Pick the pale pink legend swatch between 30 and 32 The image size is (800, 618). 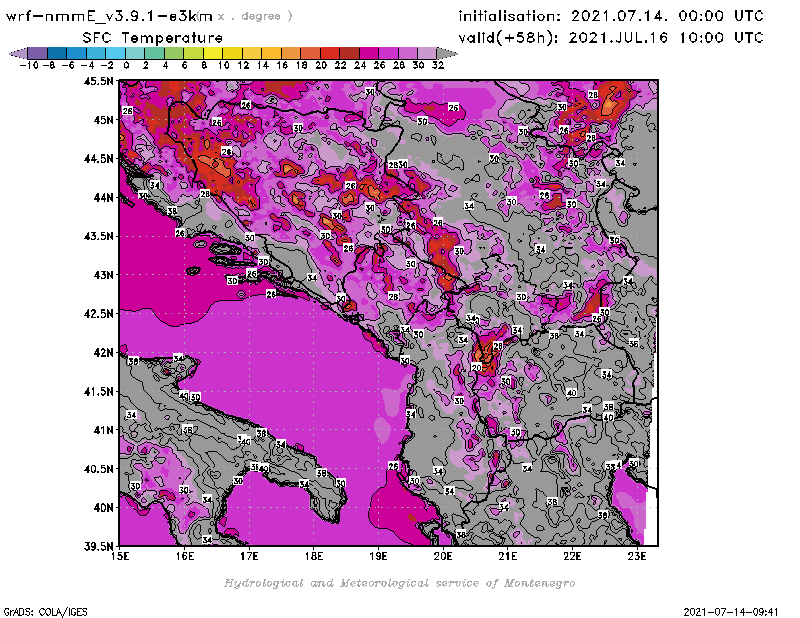pyautogui.click(x=427, y=53)
